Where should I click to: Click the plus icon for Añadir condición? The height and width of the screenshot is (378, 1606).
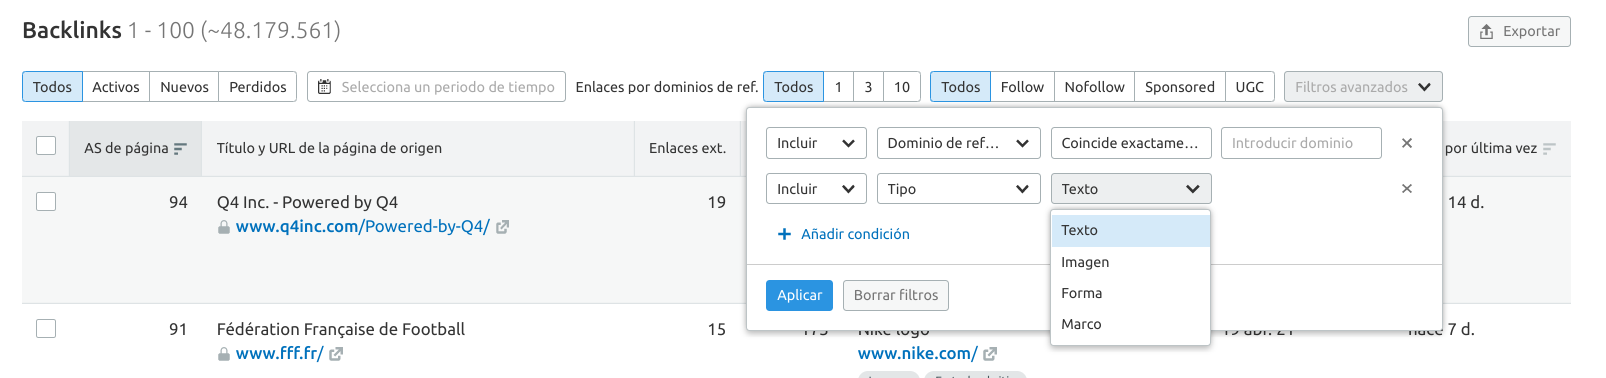point(784,234)
